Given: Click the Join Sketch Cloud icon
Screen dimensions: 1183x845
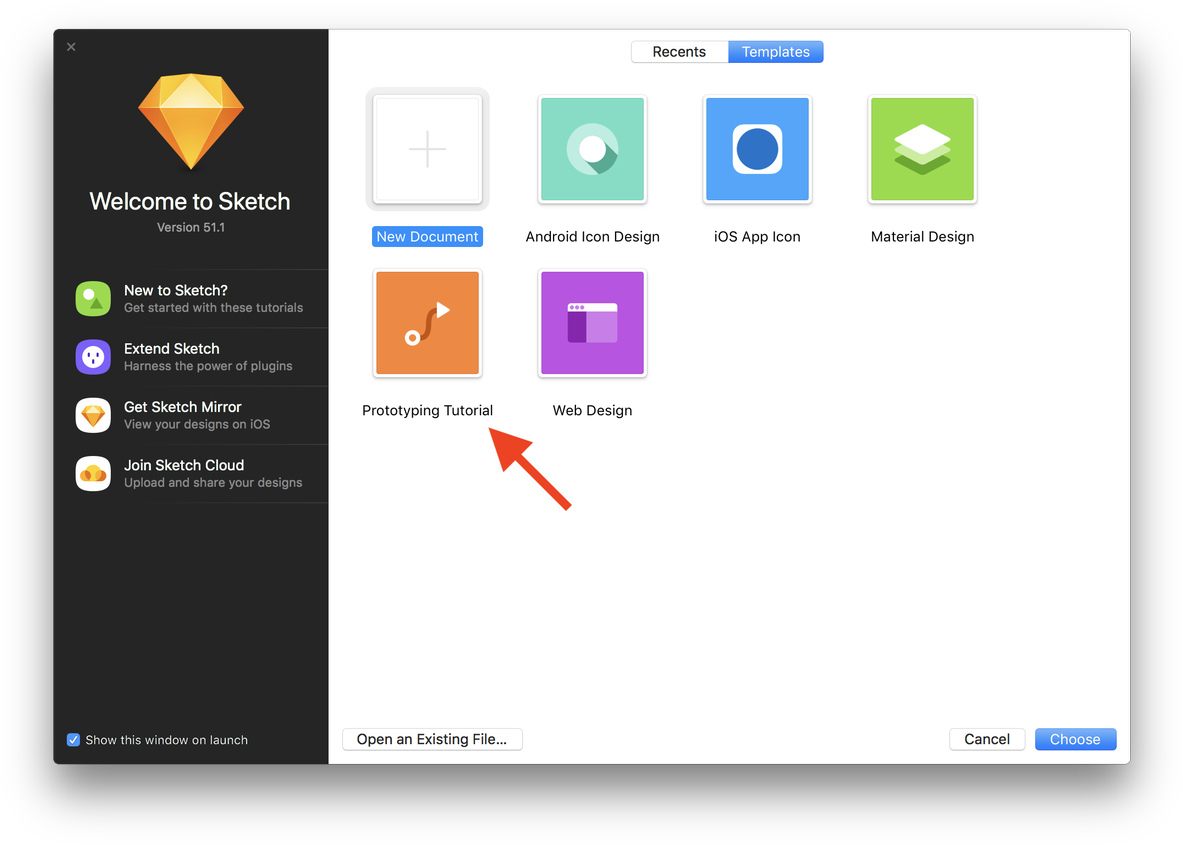Looking at the screenshot, I should pos(94,473).
